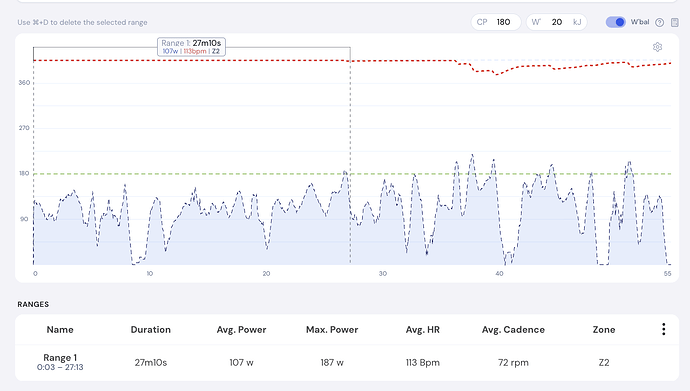Click the kJ unit label beside W'
Screen dimensions: 690x391
pyautogui.click(x=577, y=22)
